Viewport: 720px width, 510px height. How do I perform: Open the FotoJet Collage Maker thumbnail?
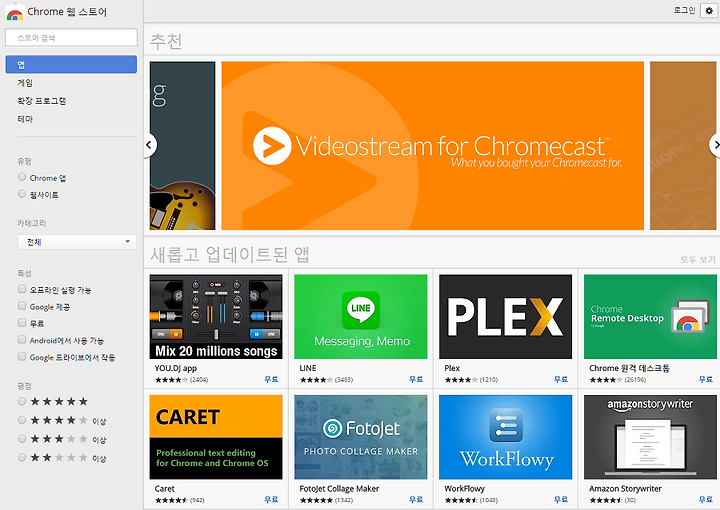click(360, 437)
